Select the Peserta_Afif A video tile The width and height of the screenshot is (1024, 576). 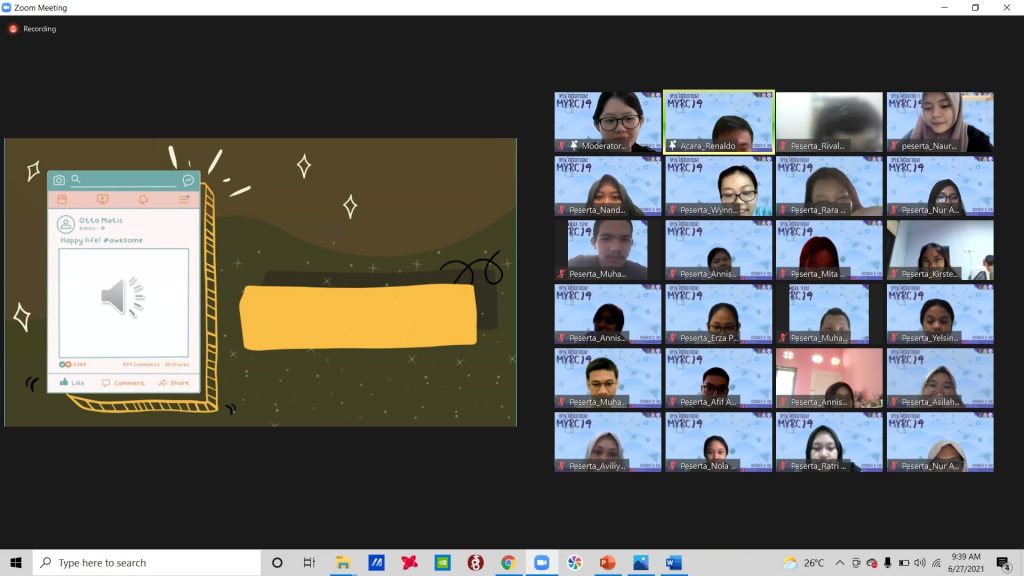pos(718,378)
